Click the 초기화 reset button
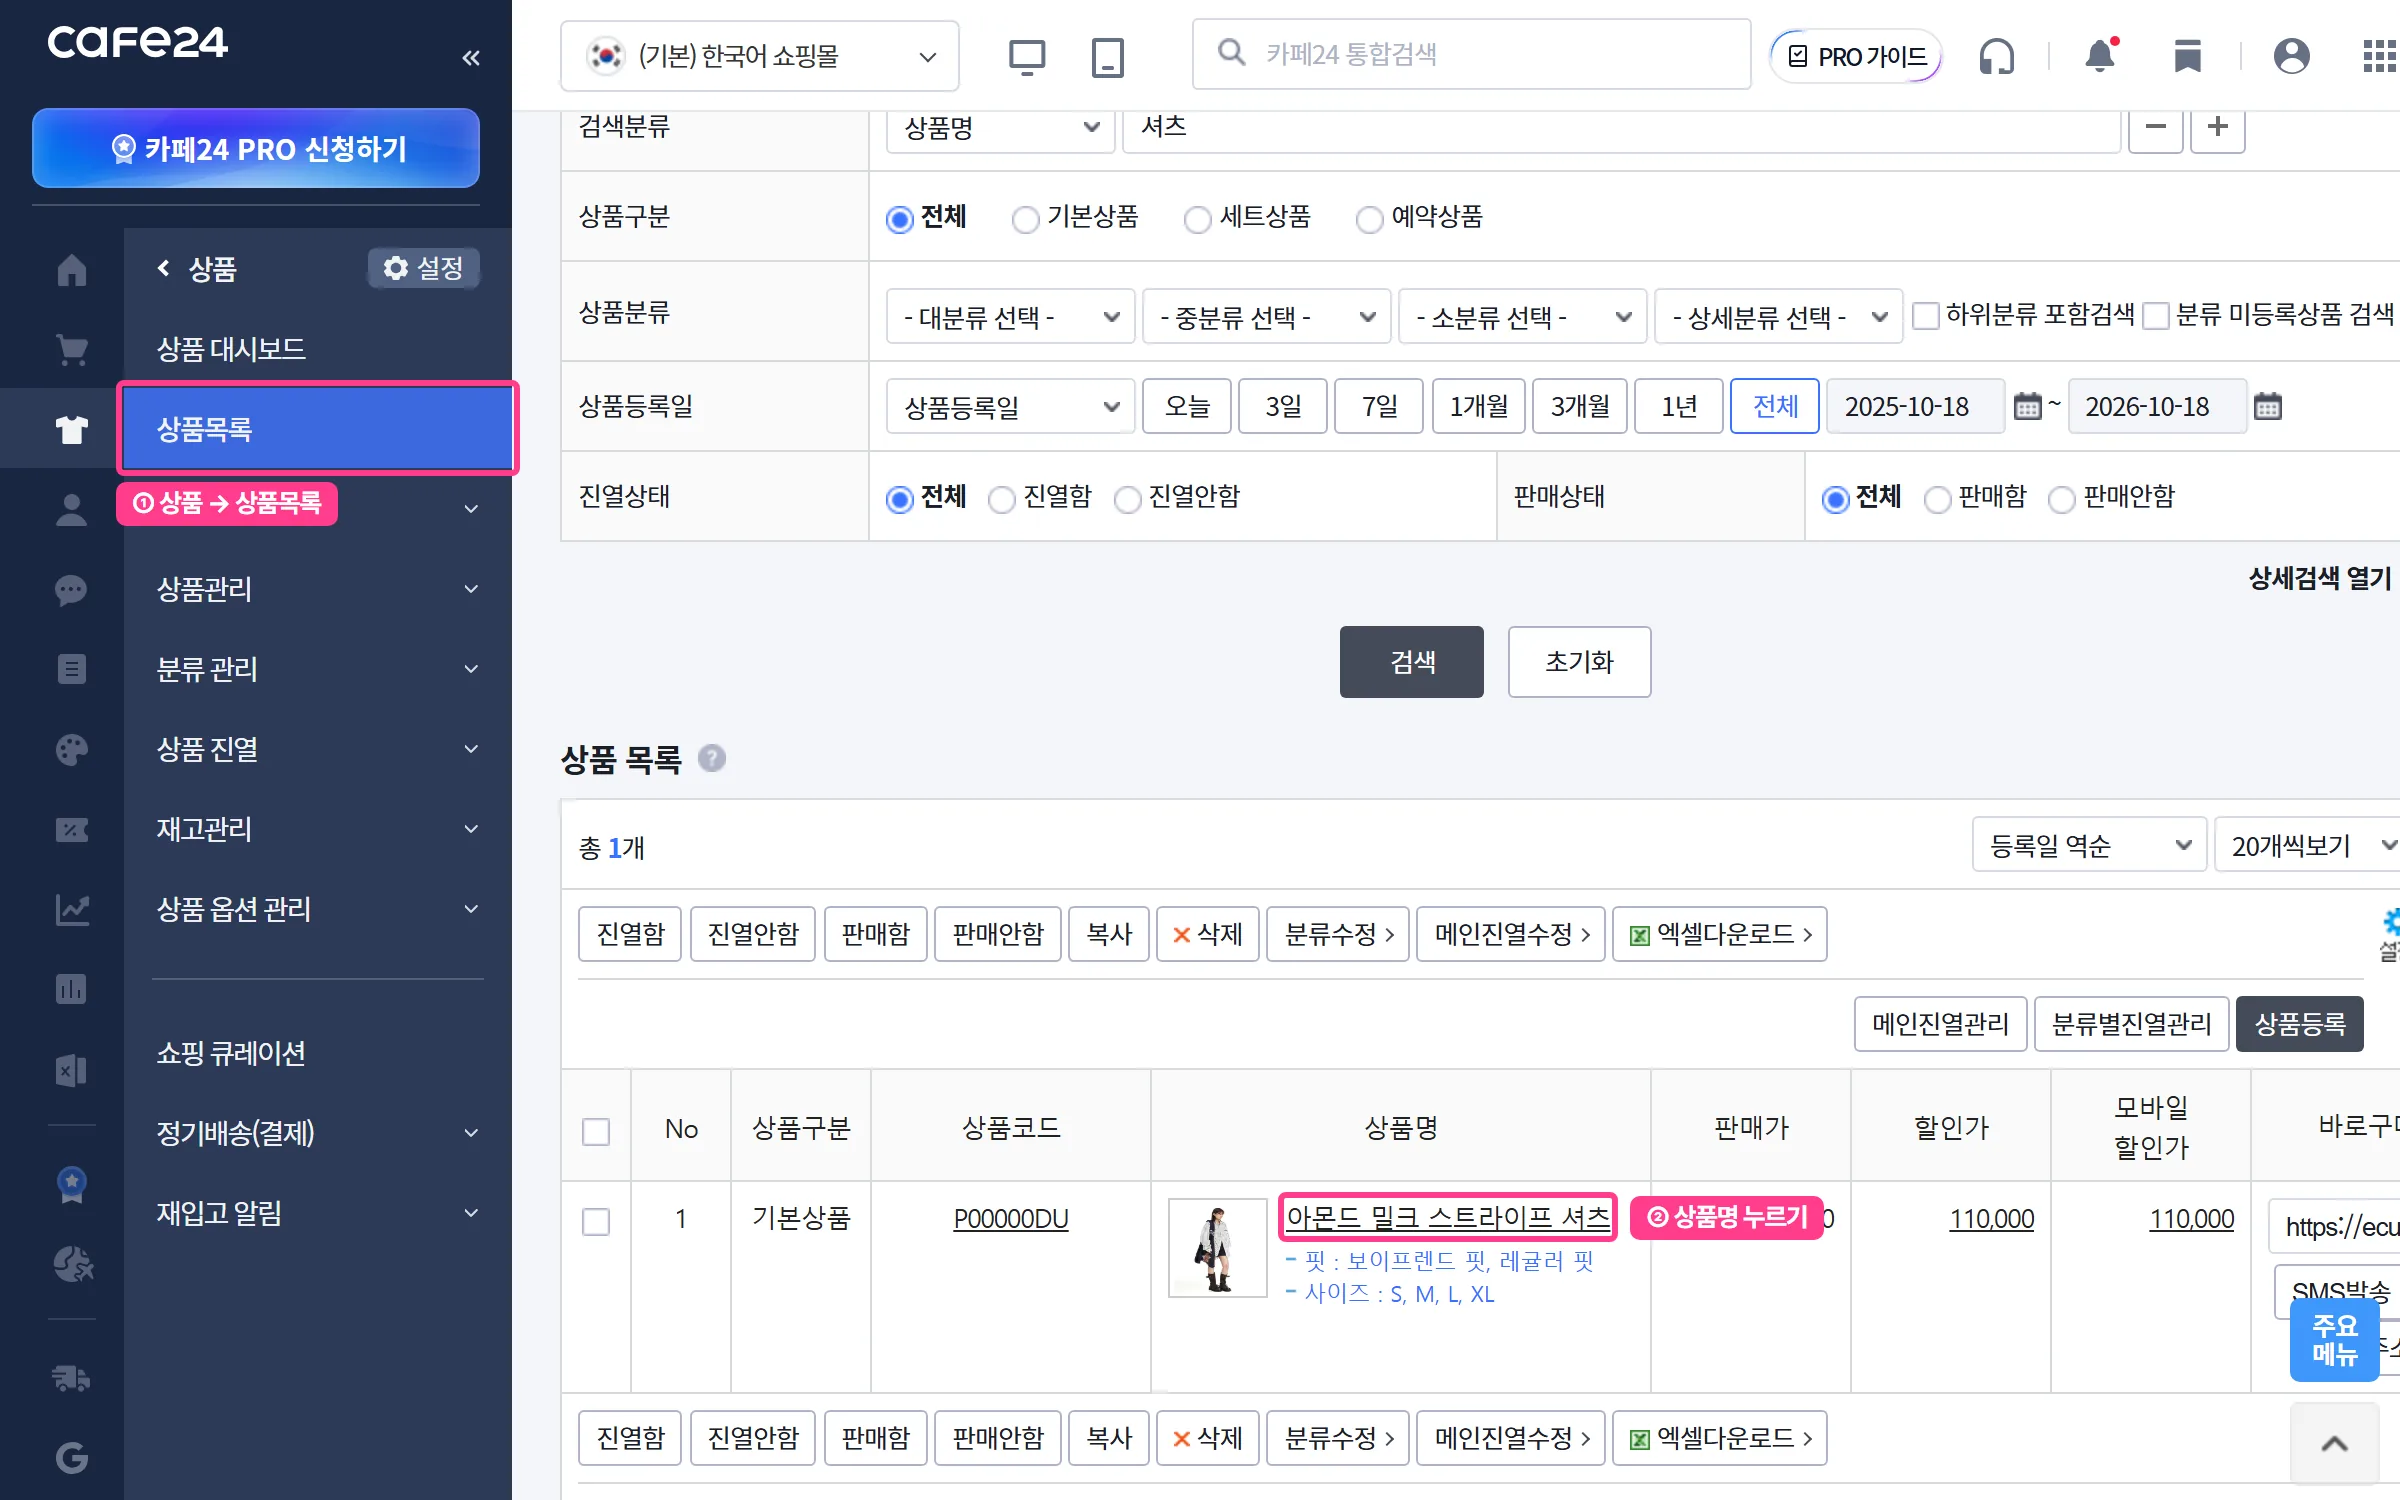Image resolution: width=2400 pixels, height=1500 pixels. click(x=1579, y=662)
